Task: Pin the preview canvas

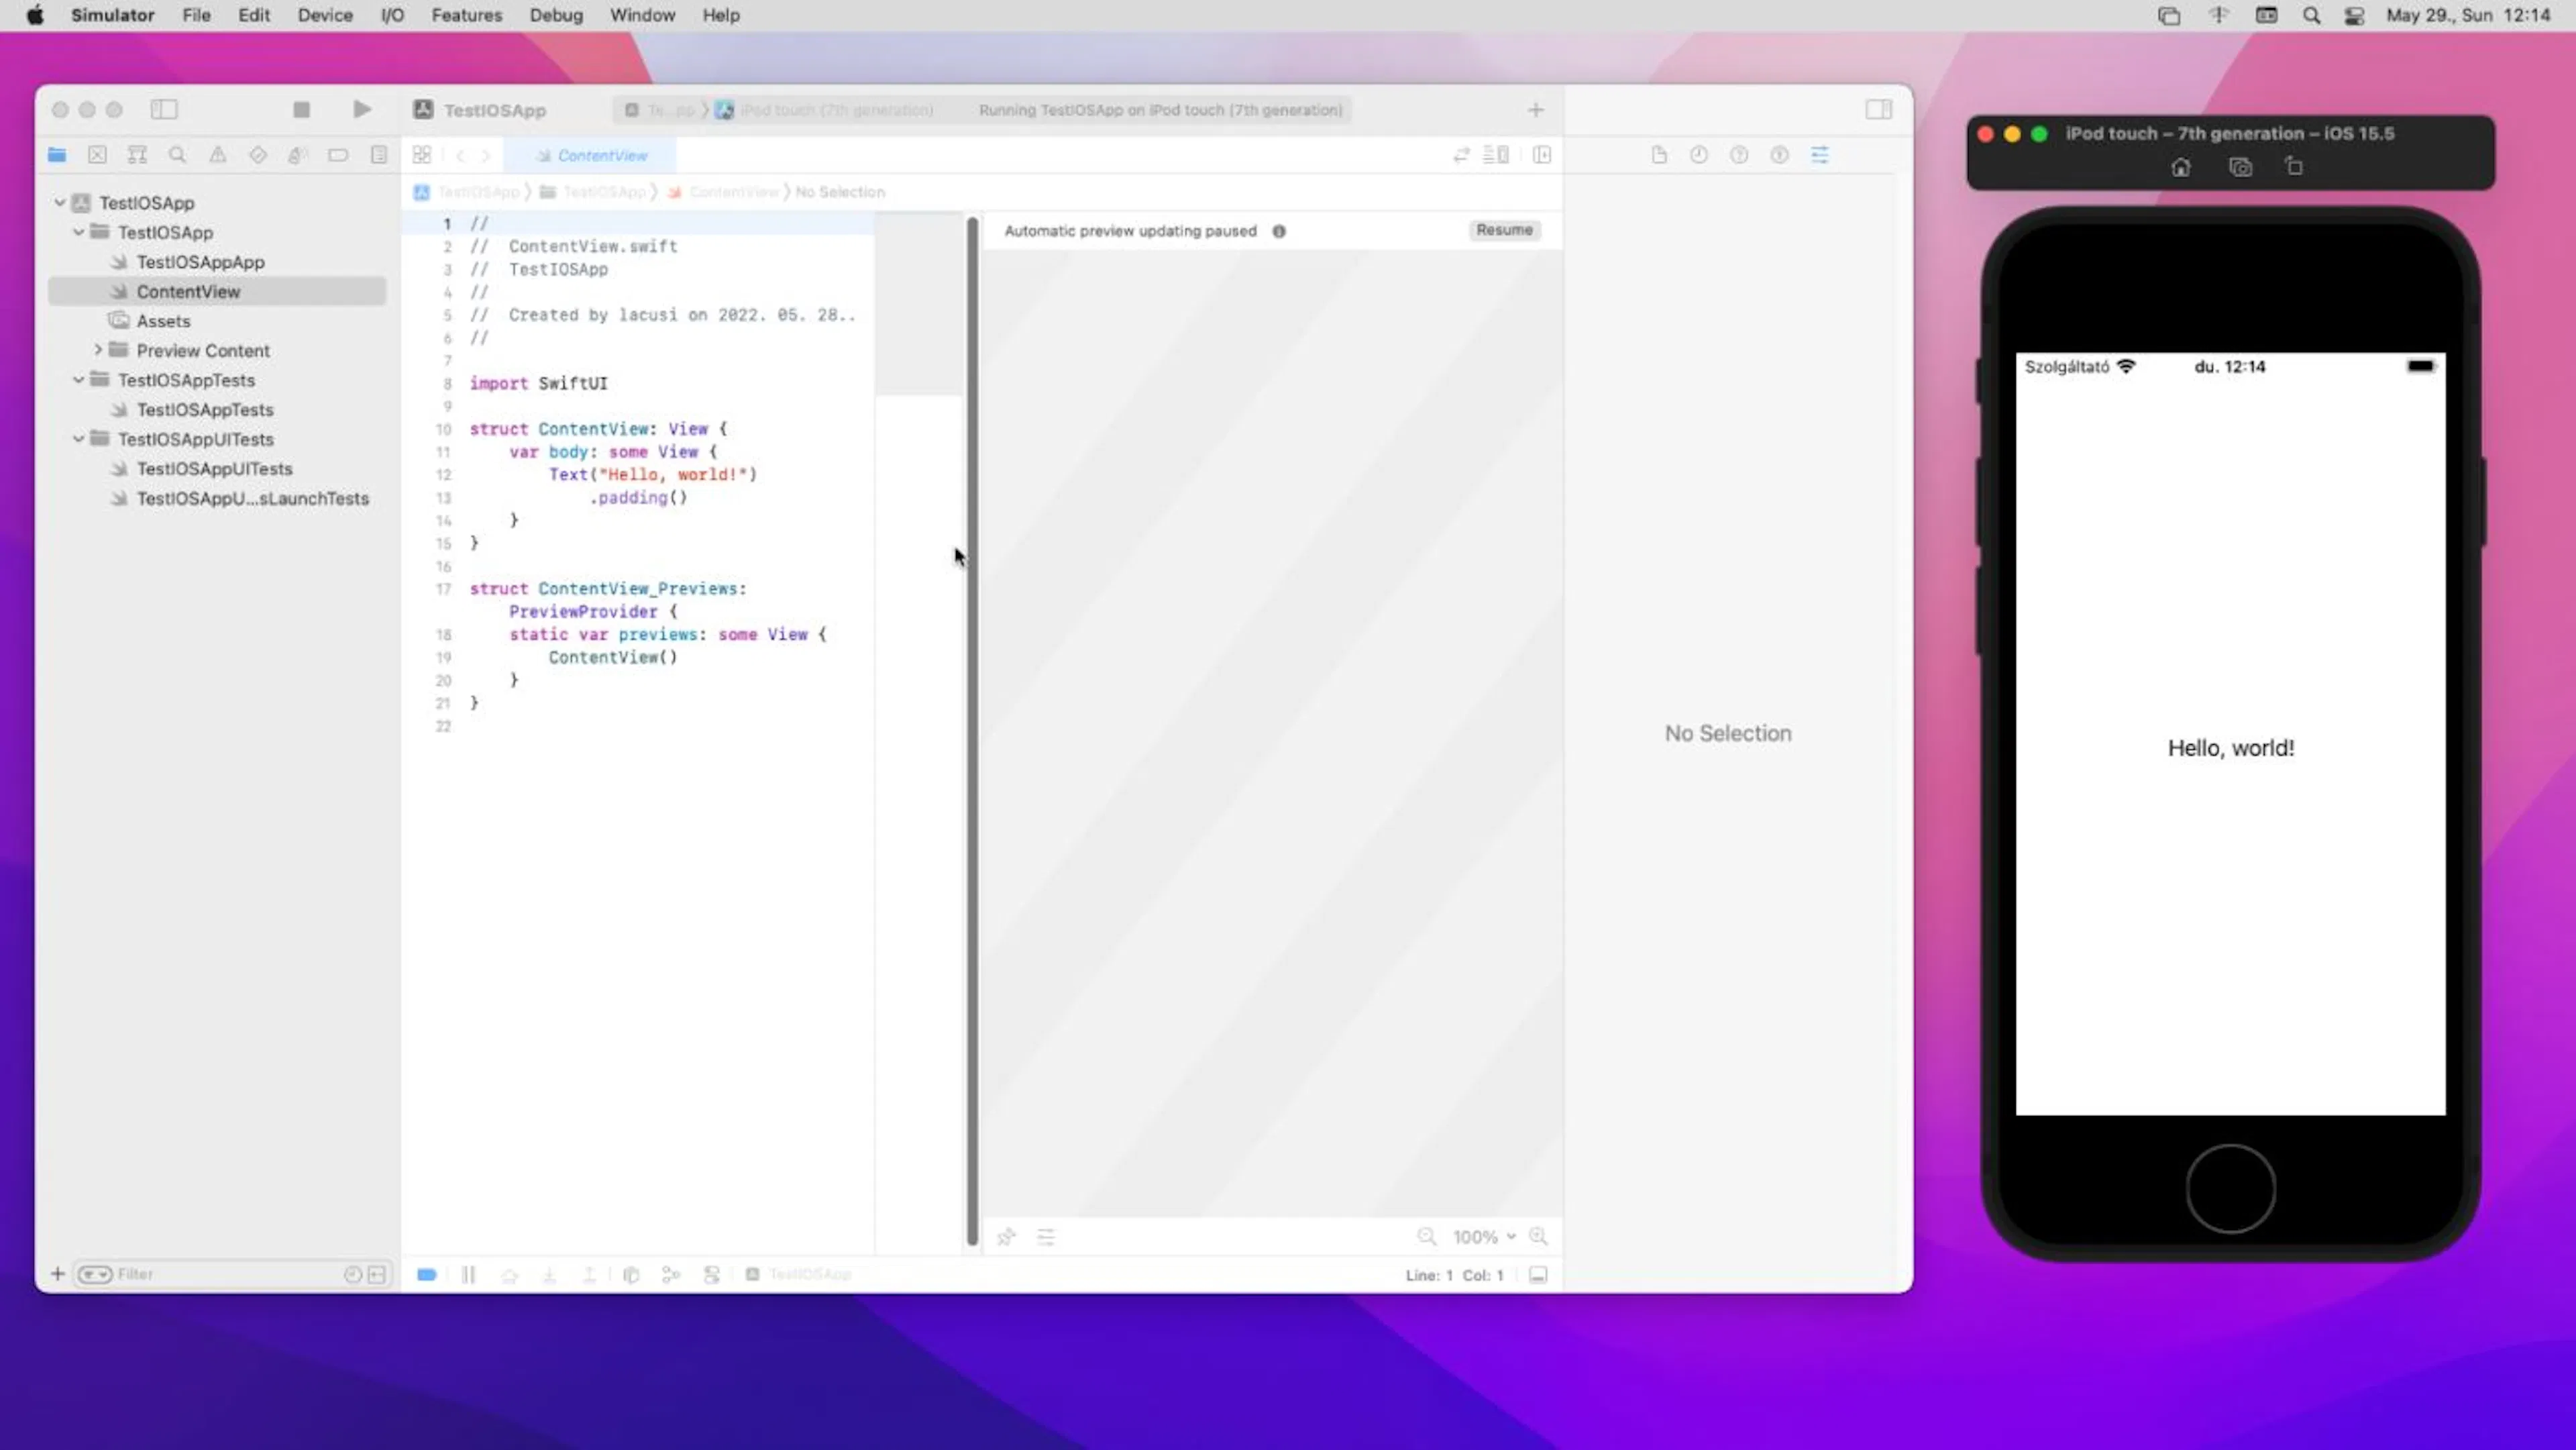Action: pos(1006,1237)
